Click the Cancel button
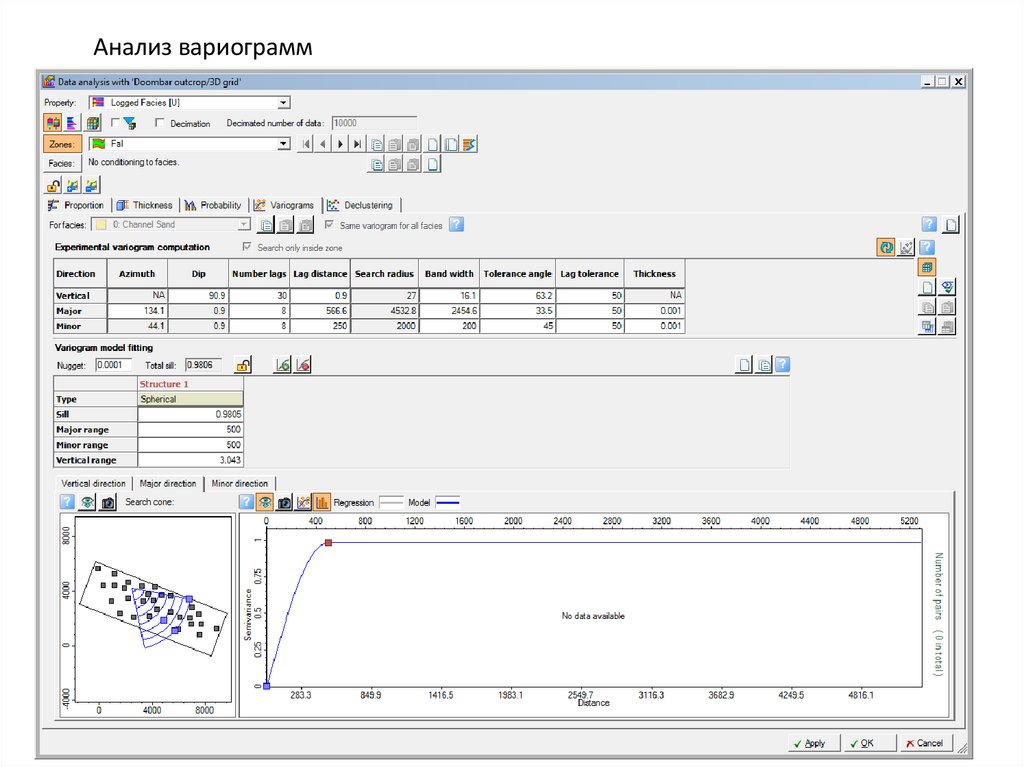The image size is (1024, 767). [925, 743]
